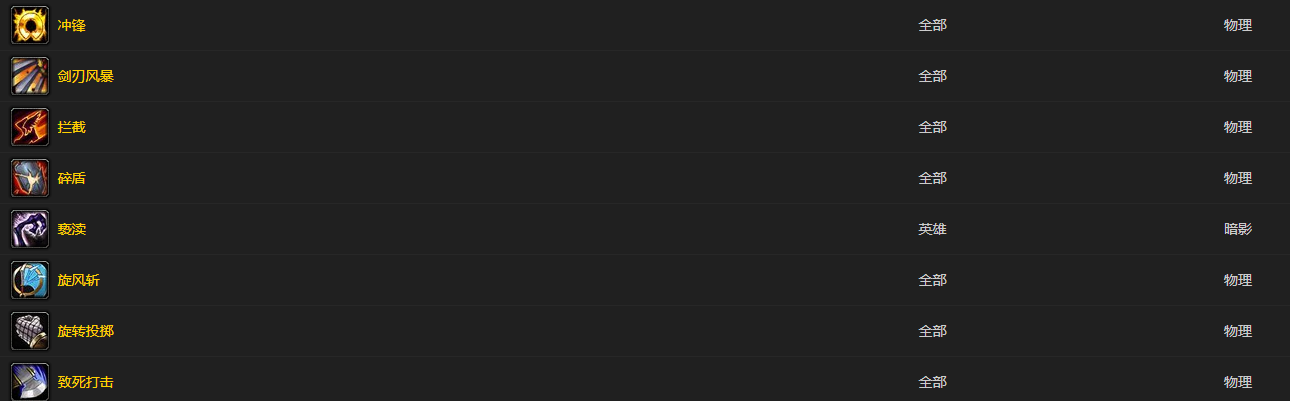The width and height of the screenshot is (1290, 401).
Task: Open the 亵渎 spell link
Action: (72, 229)
